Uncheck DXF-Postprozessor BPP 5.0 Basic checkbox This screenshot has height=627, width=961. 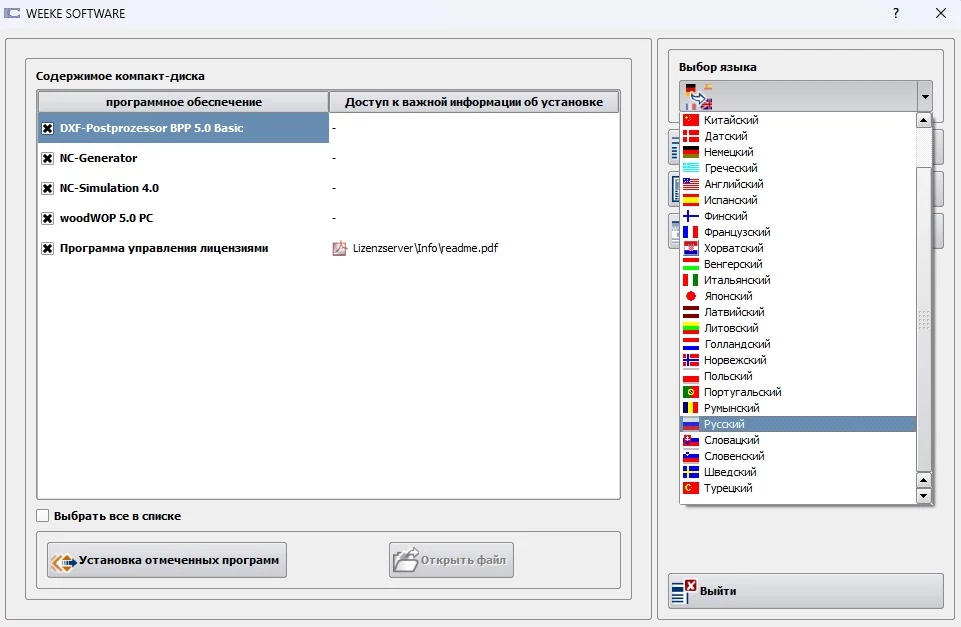coord(47,128)
